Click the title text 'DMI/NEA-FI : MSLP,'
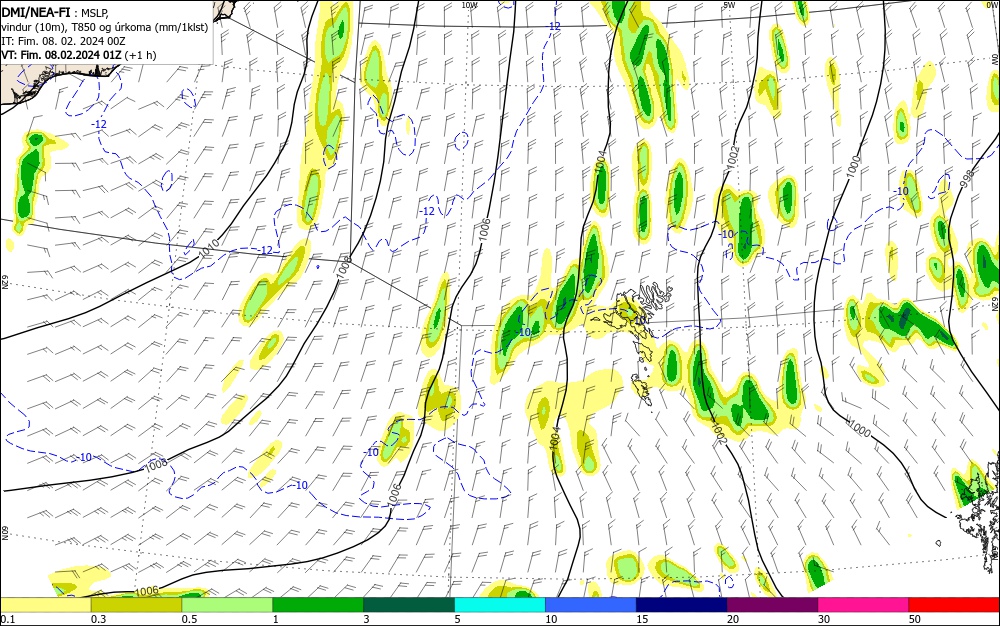 point(55,13)
